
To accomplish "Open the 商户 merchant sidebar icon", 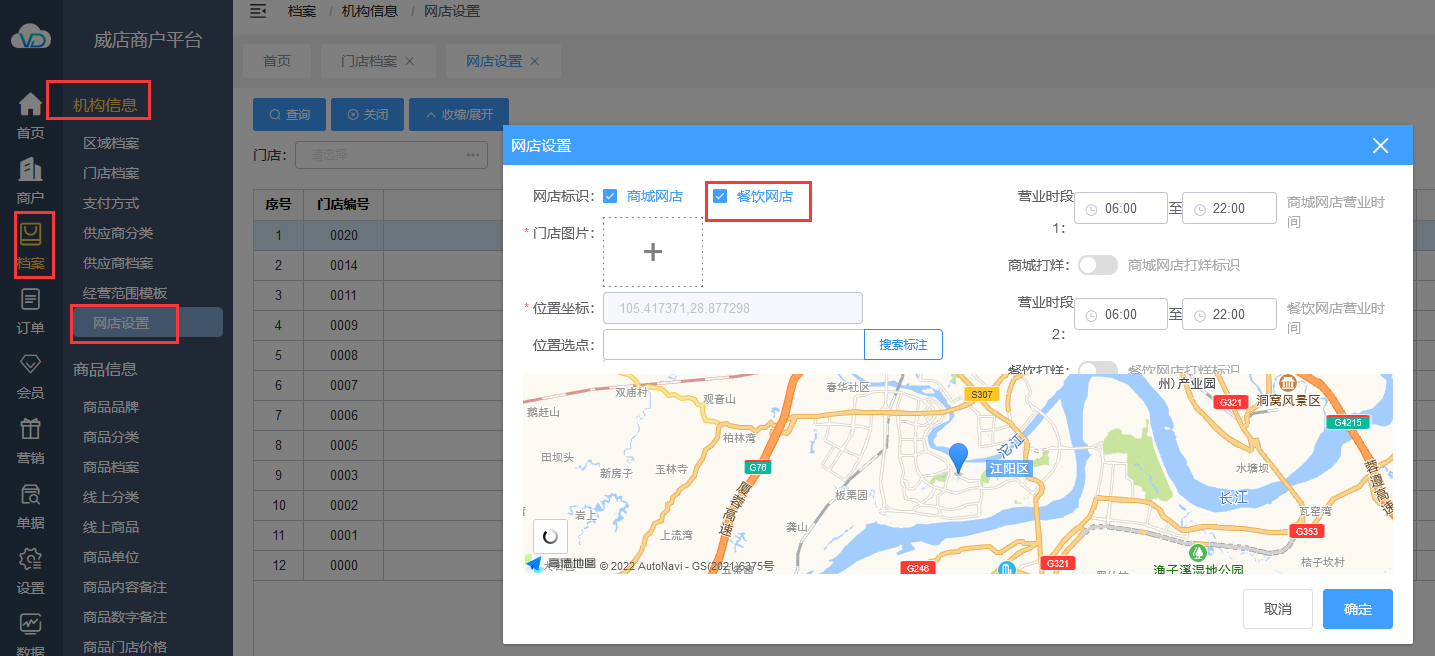I will (x=31, y=171).
